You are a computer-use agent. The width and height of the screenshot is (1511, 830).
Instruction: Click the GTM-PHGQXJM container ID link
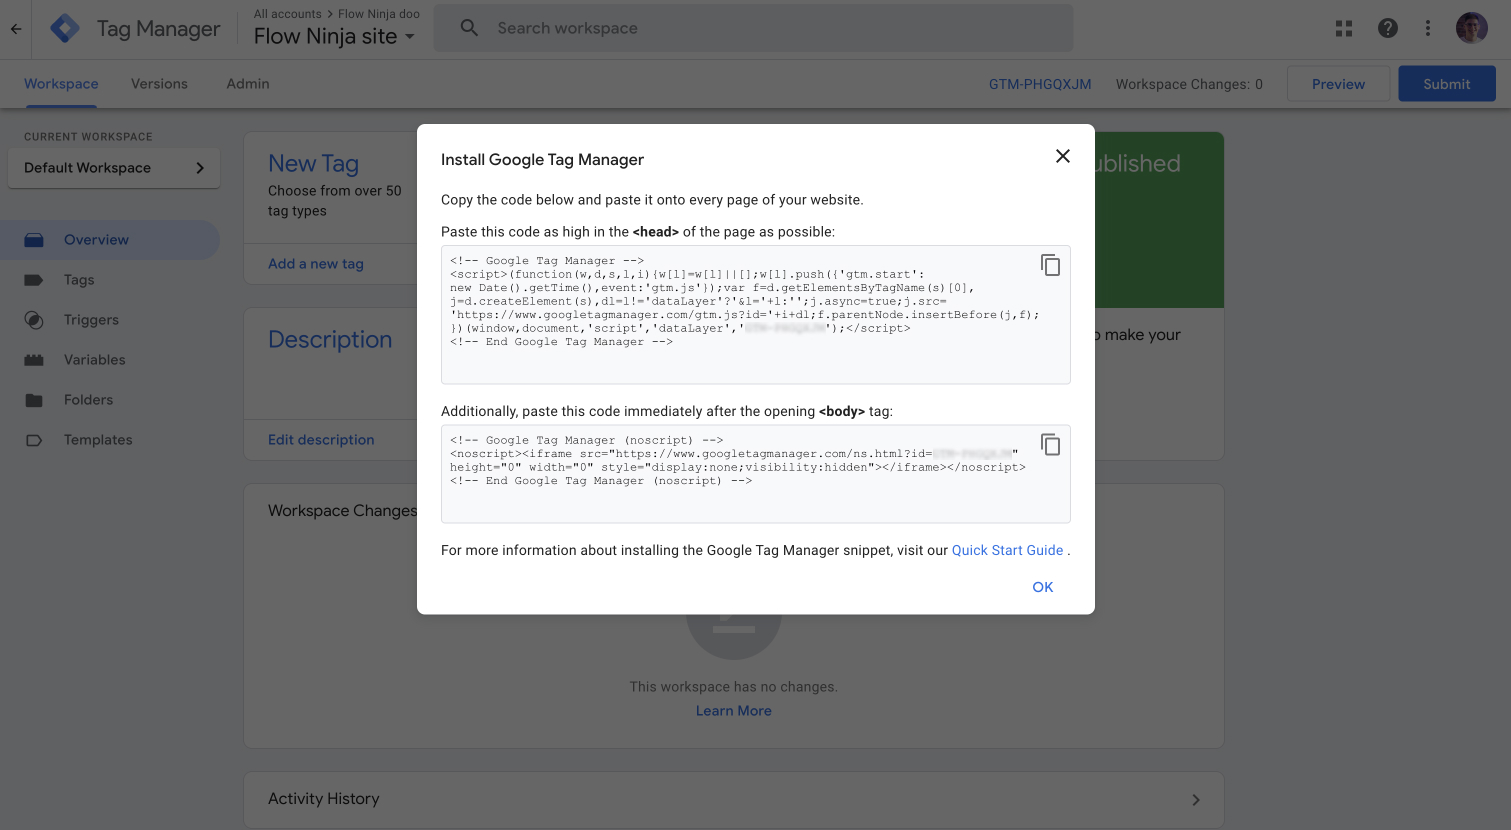(1040, 84)
